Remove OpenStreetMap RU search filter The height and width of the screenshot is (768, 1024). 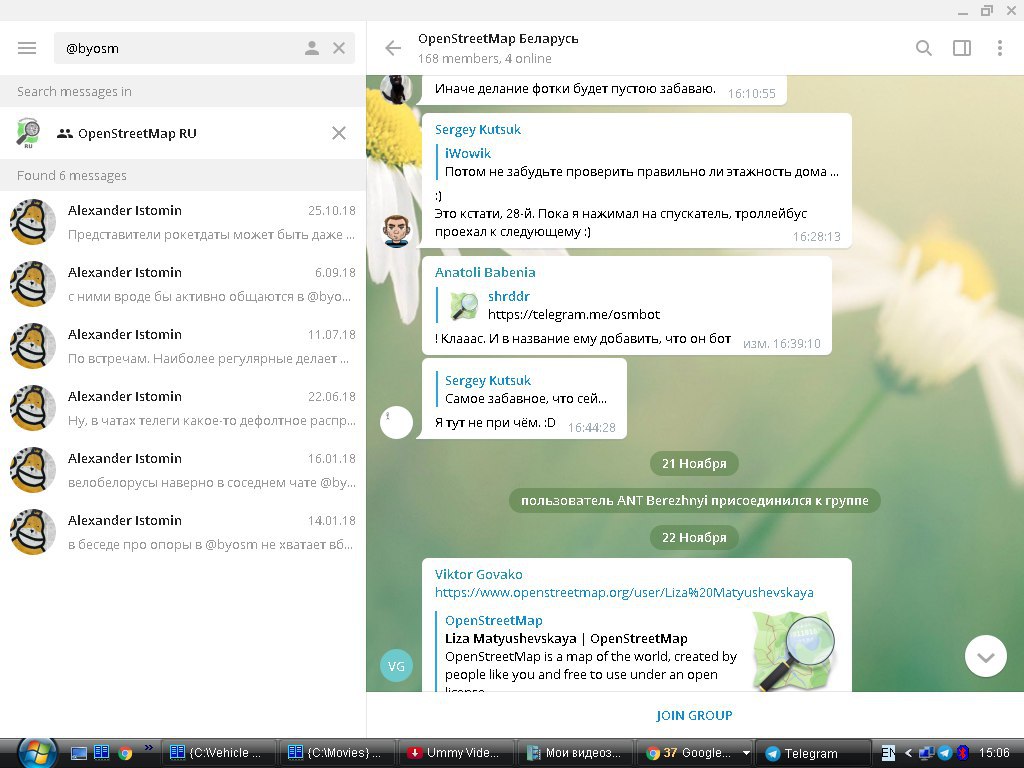[339, 133]
